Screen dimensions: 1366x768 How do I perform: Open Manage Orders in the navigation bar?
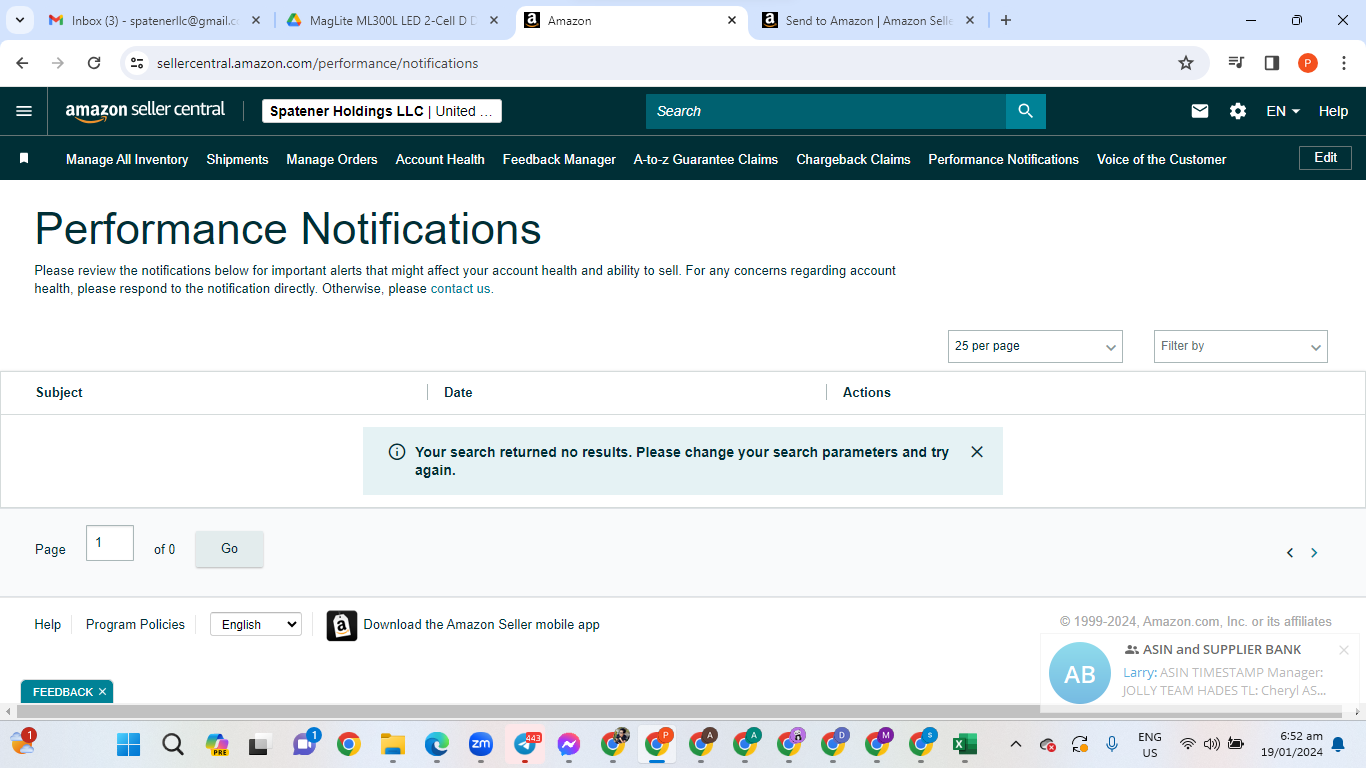point(332,159)
